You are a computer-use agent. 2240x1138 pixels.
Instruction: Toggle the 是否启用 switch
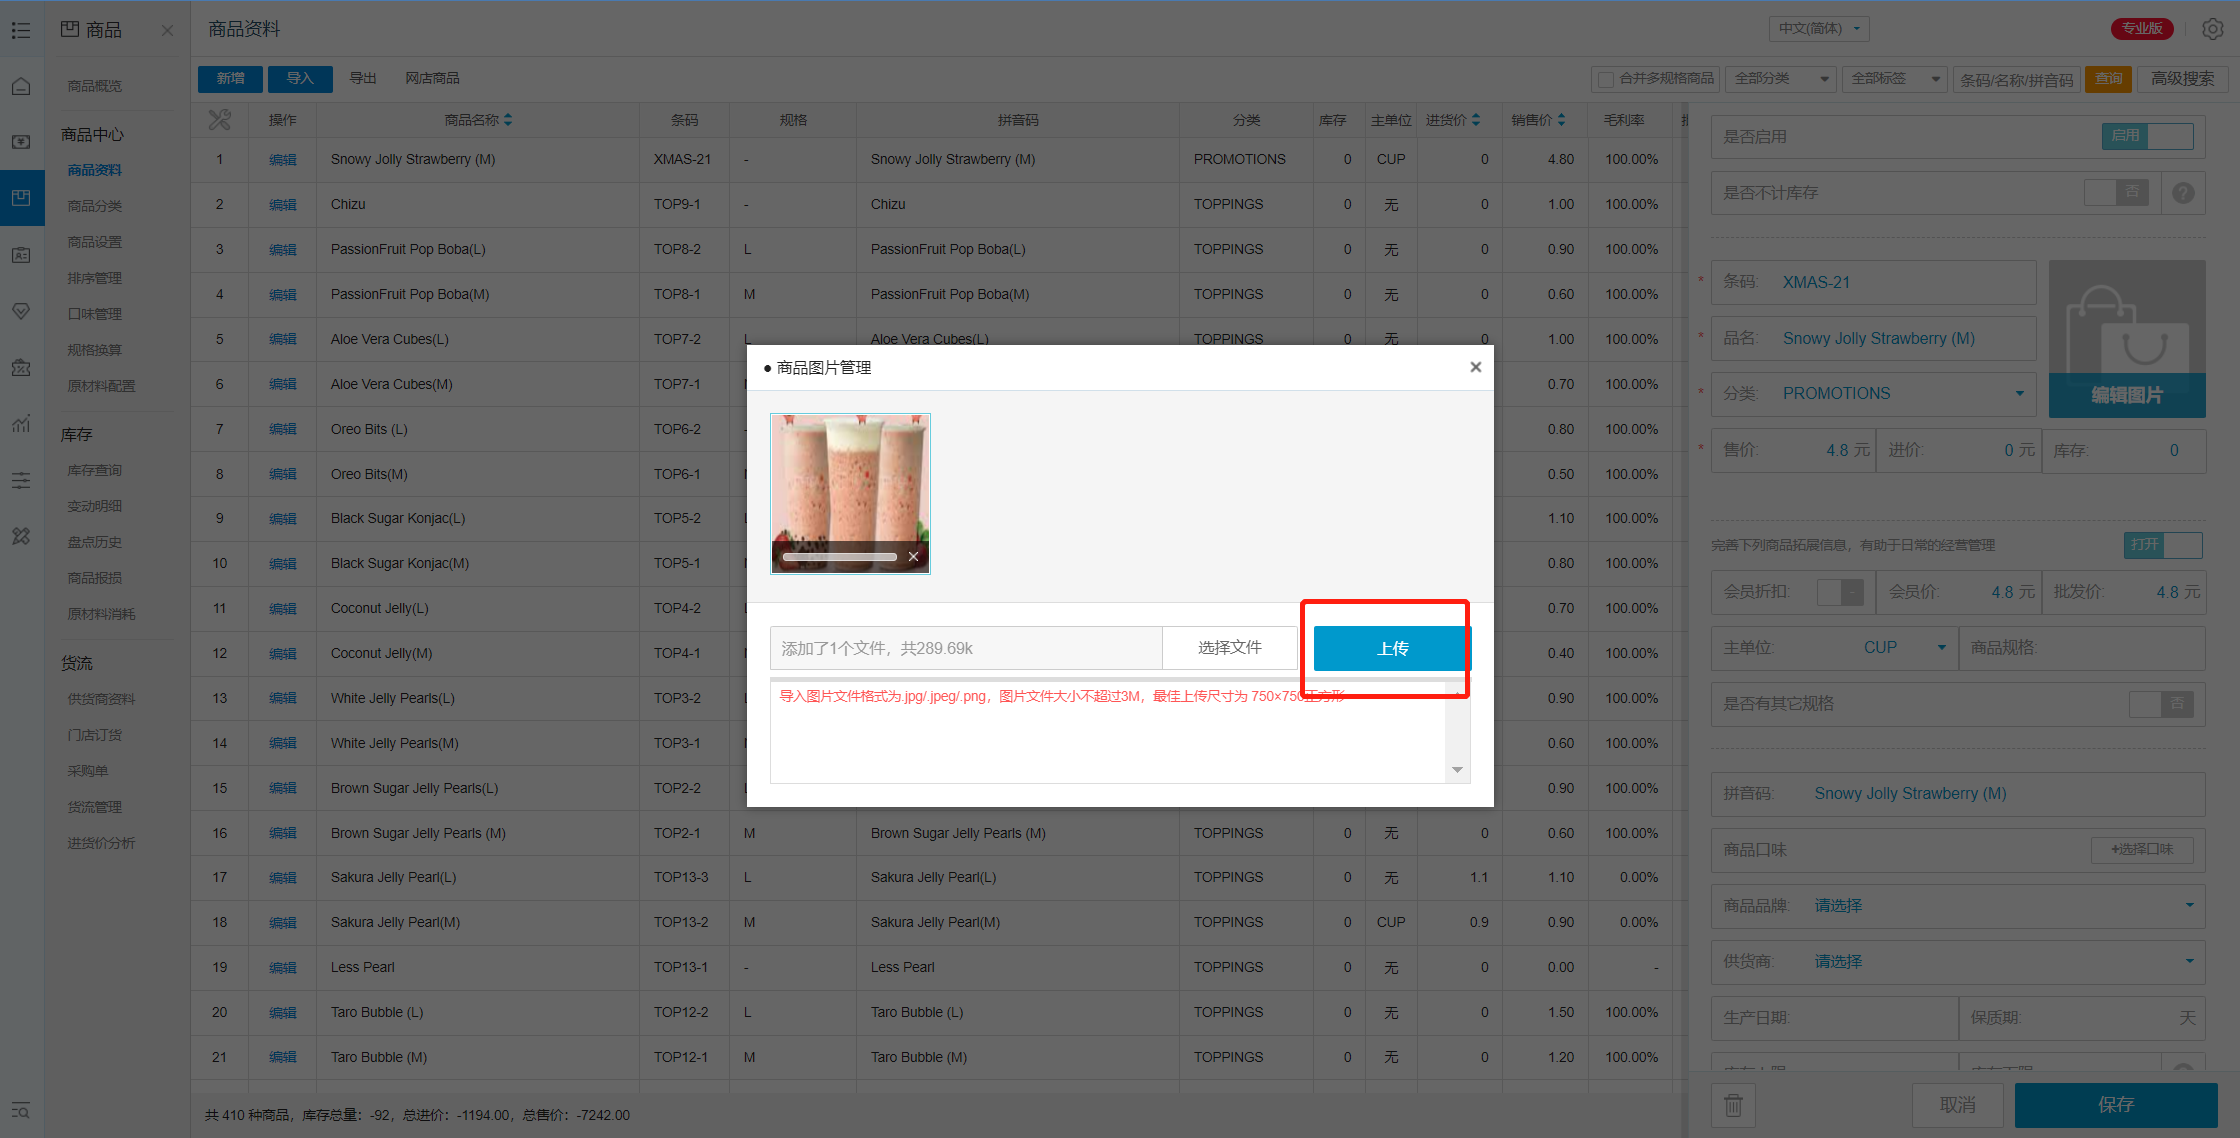tap(2147, 136)
